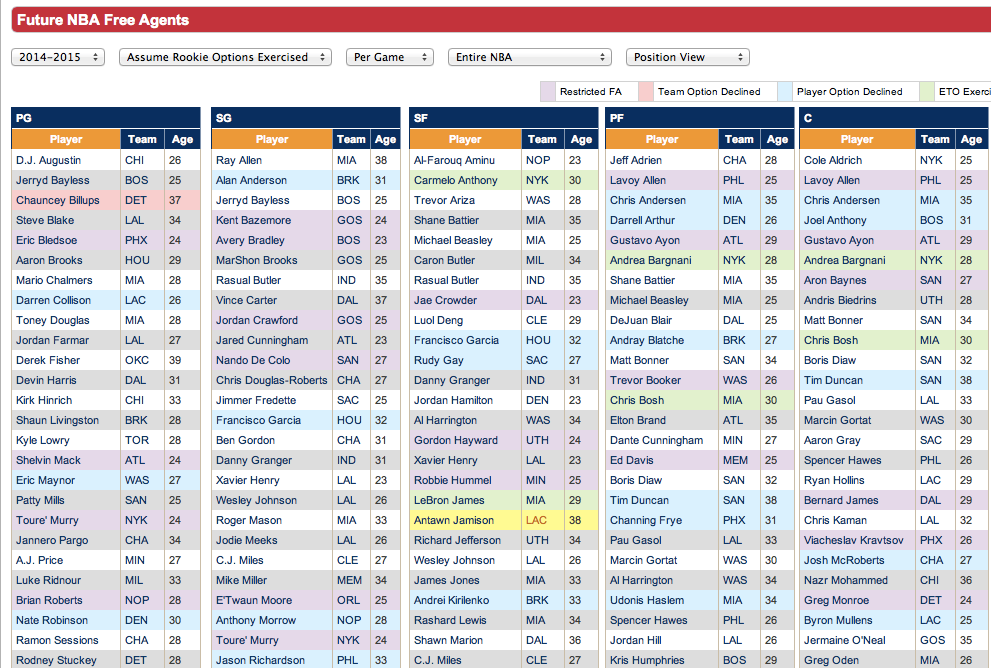991x668 pixels.
Task: Select Chauncey Billups in the PG list
Action: point(58,200)
